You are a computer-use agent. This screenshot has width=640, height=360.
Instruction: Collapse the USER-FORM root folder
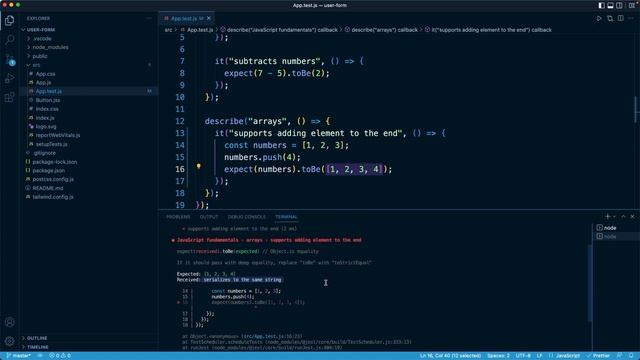pos(41,30)
